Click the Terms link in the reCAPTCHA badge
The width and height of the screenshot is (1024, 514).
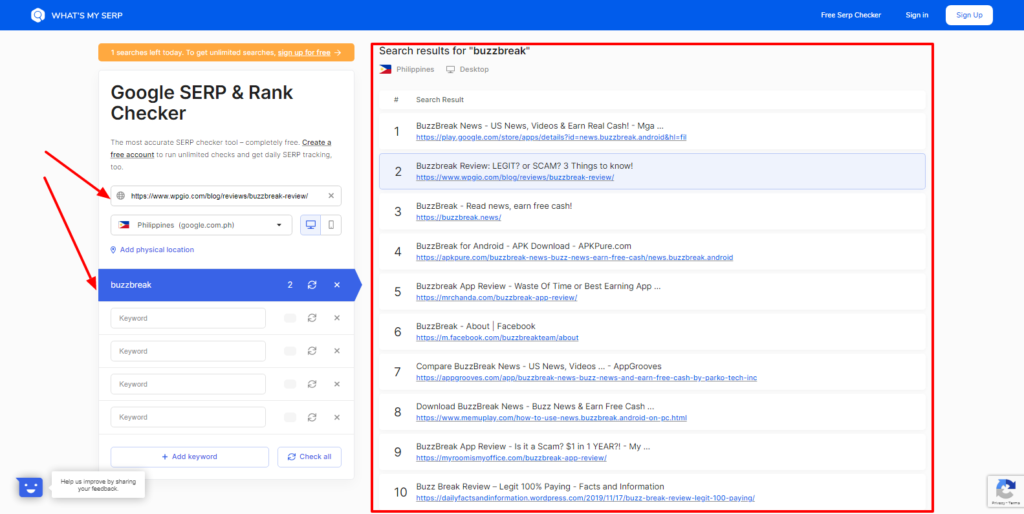(1012, 504)
